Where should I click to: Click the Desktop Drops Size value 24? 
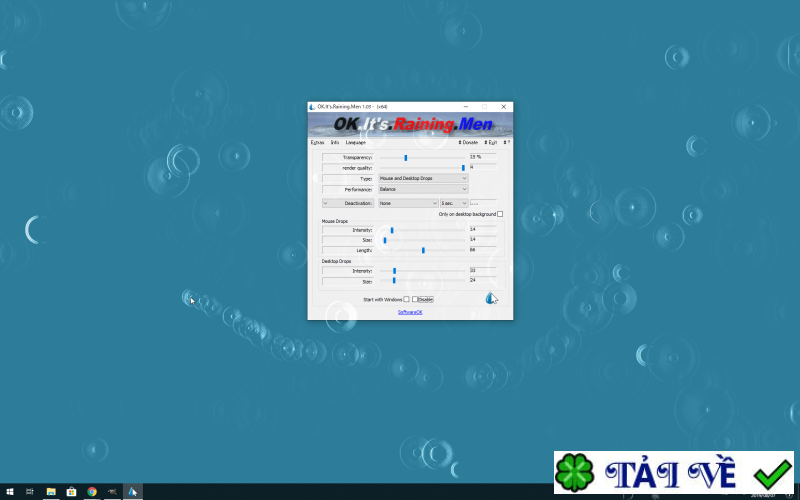tap(483, 280)
